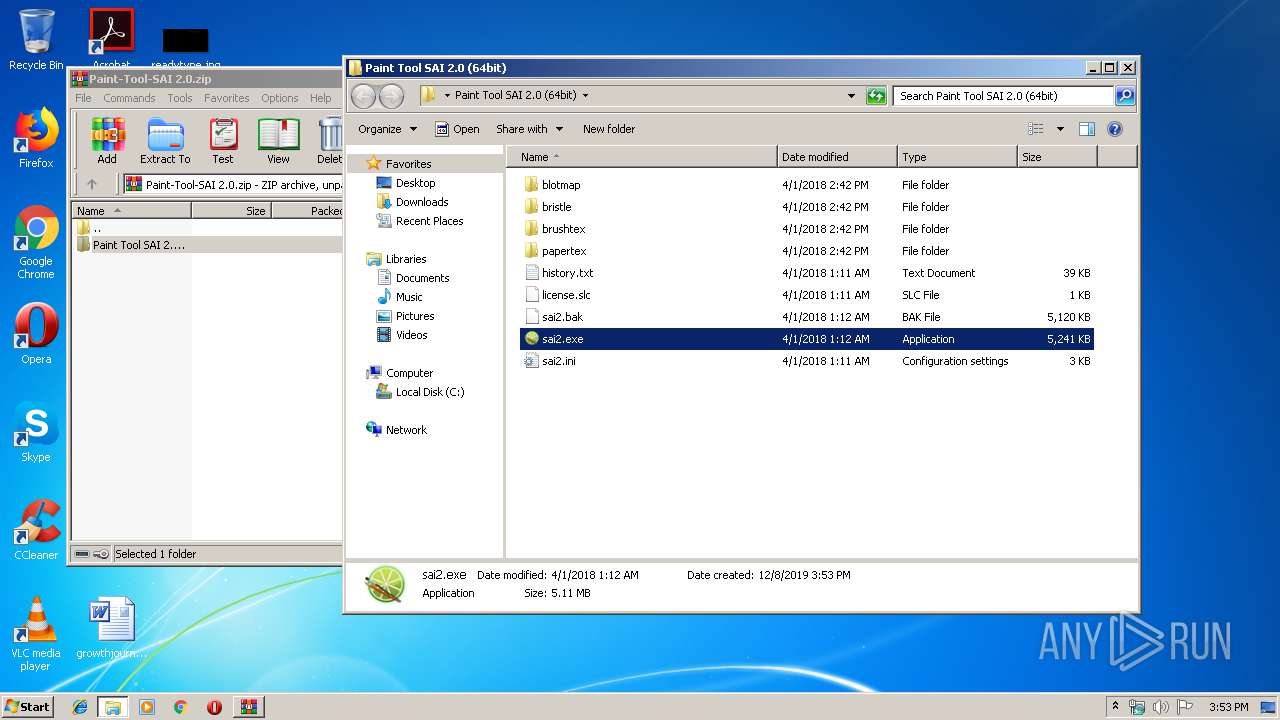The height and width of the screenshot is (720, 1280).
Task: Open CCleaner desktop shortcut
Action: tap(36, 530)
